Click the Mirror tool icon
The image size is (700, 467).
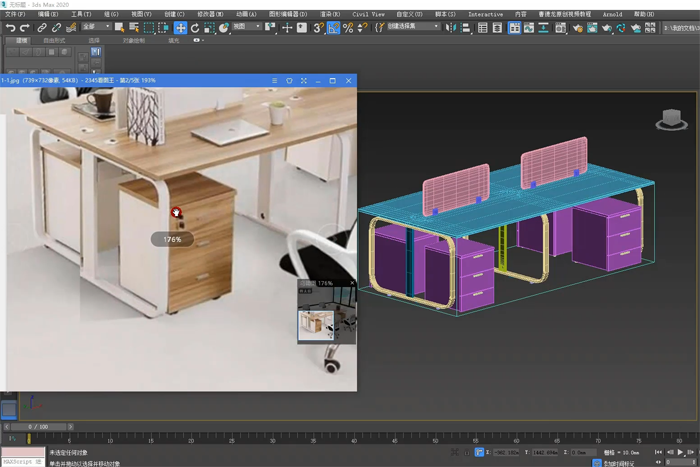coord(451,28)
